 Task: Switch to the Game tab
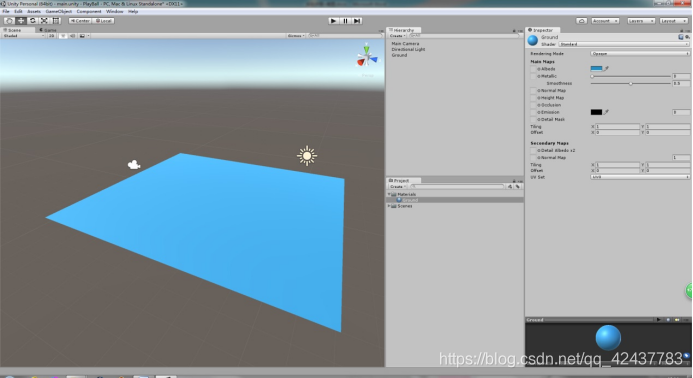(49, 30)
